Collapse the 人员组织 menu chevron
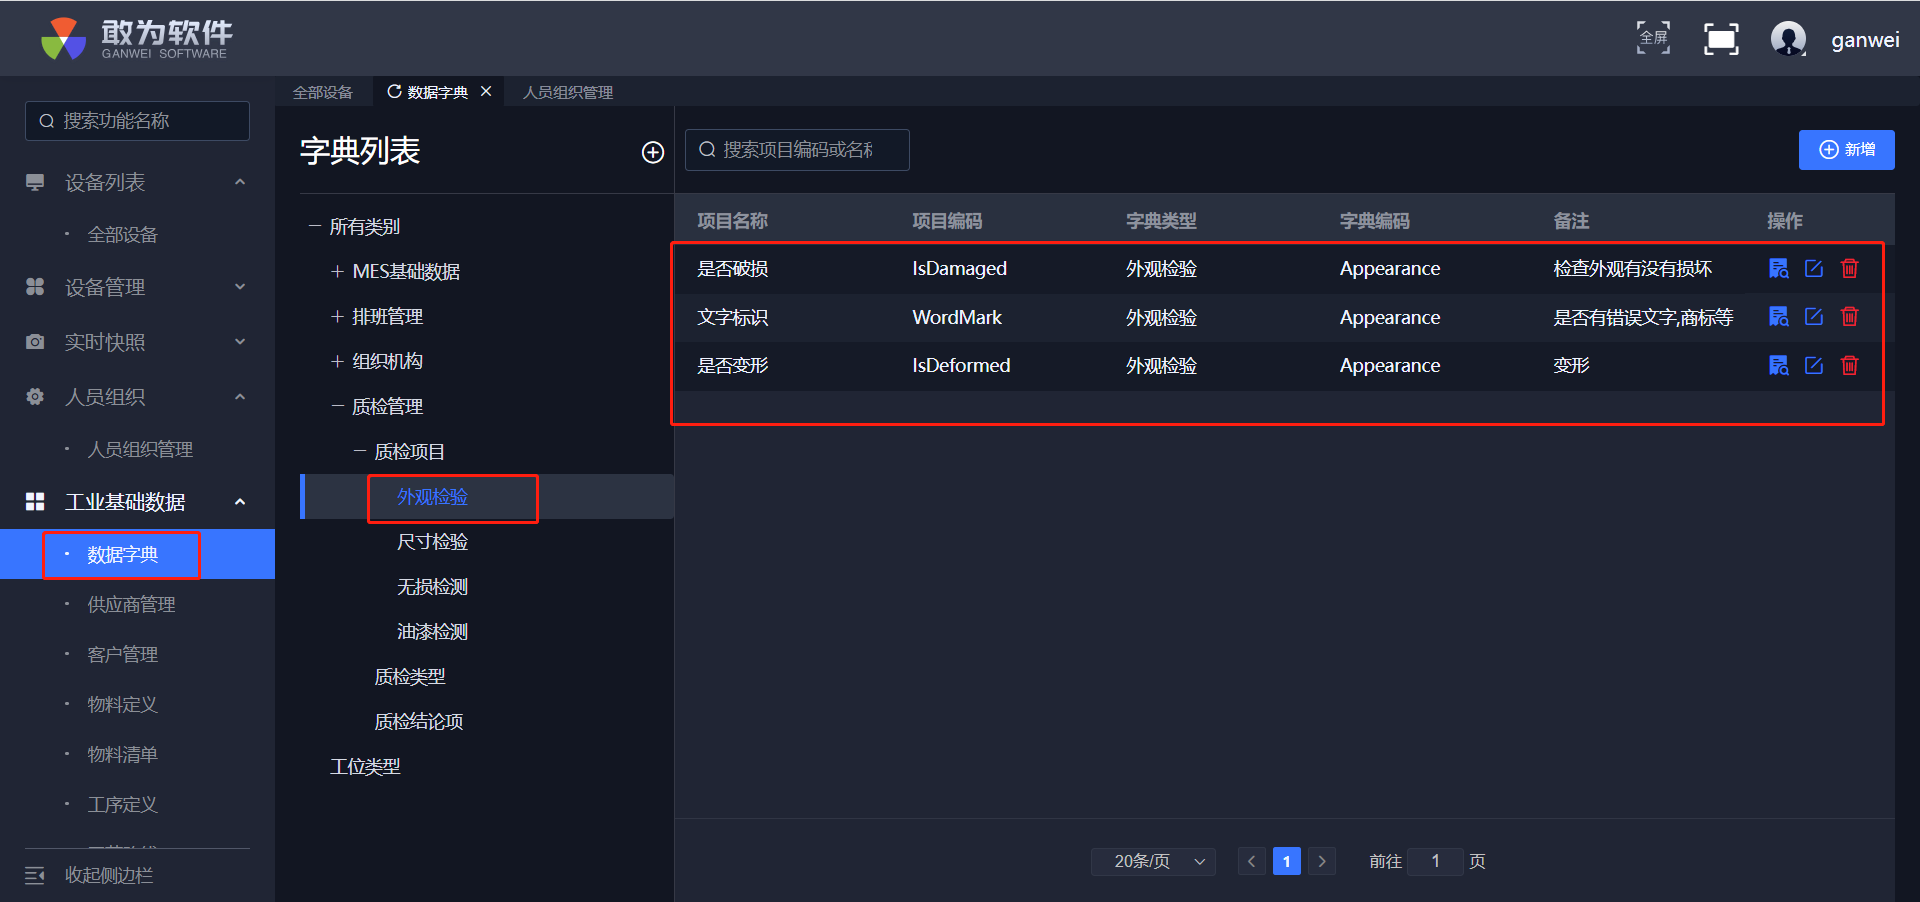Screen dimensions: 1920x902 (240, 397)
